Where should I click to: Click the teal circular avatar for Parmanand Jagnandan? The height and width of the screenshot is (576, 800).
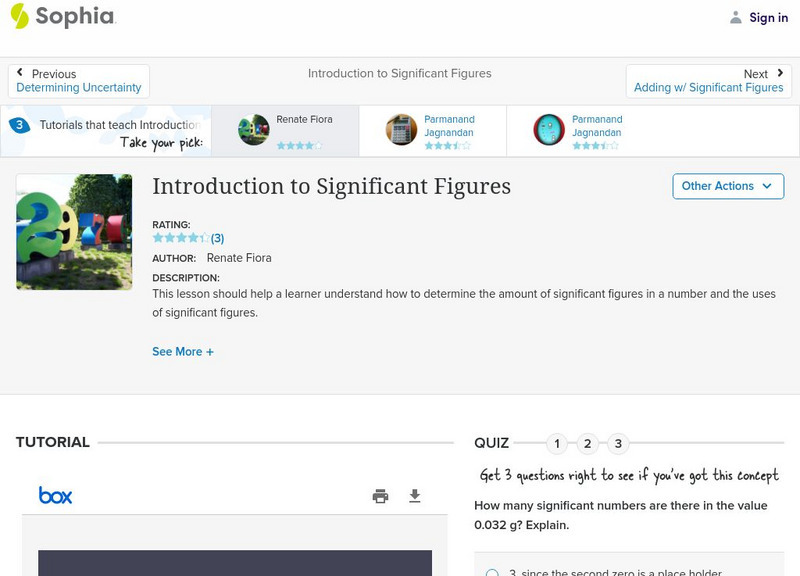[x=549, y=130]
